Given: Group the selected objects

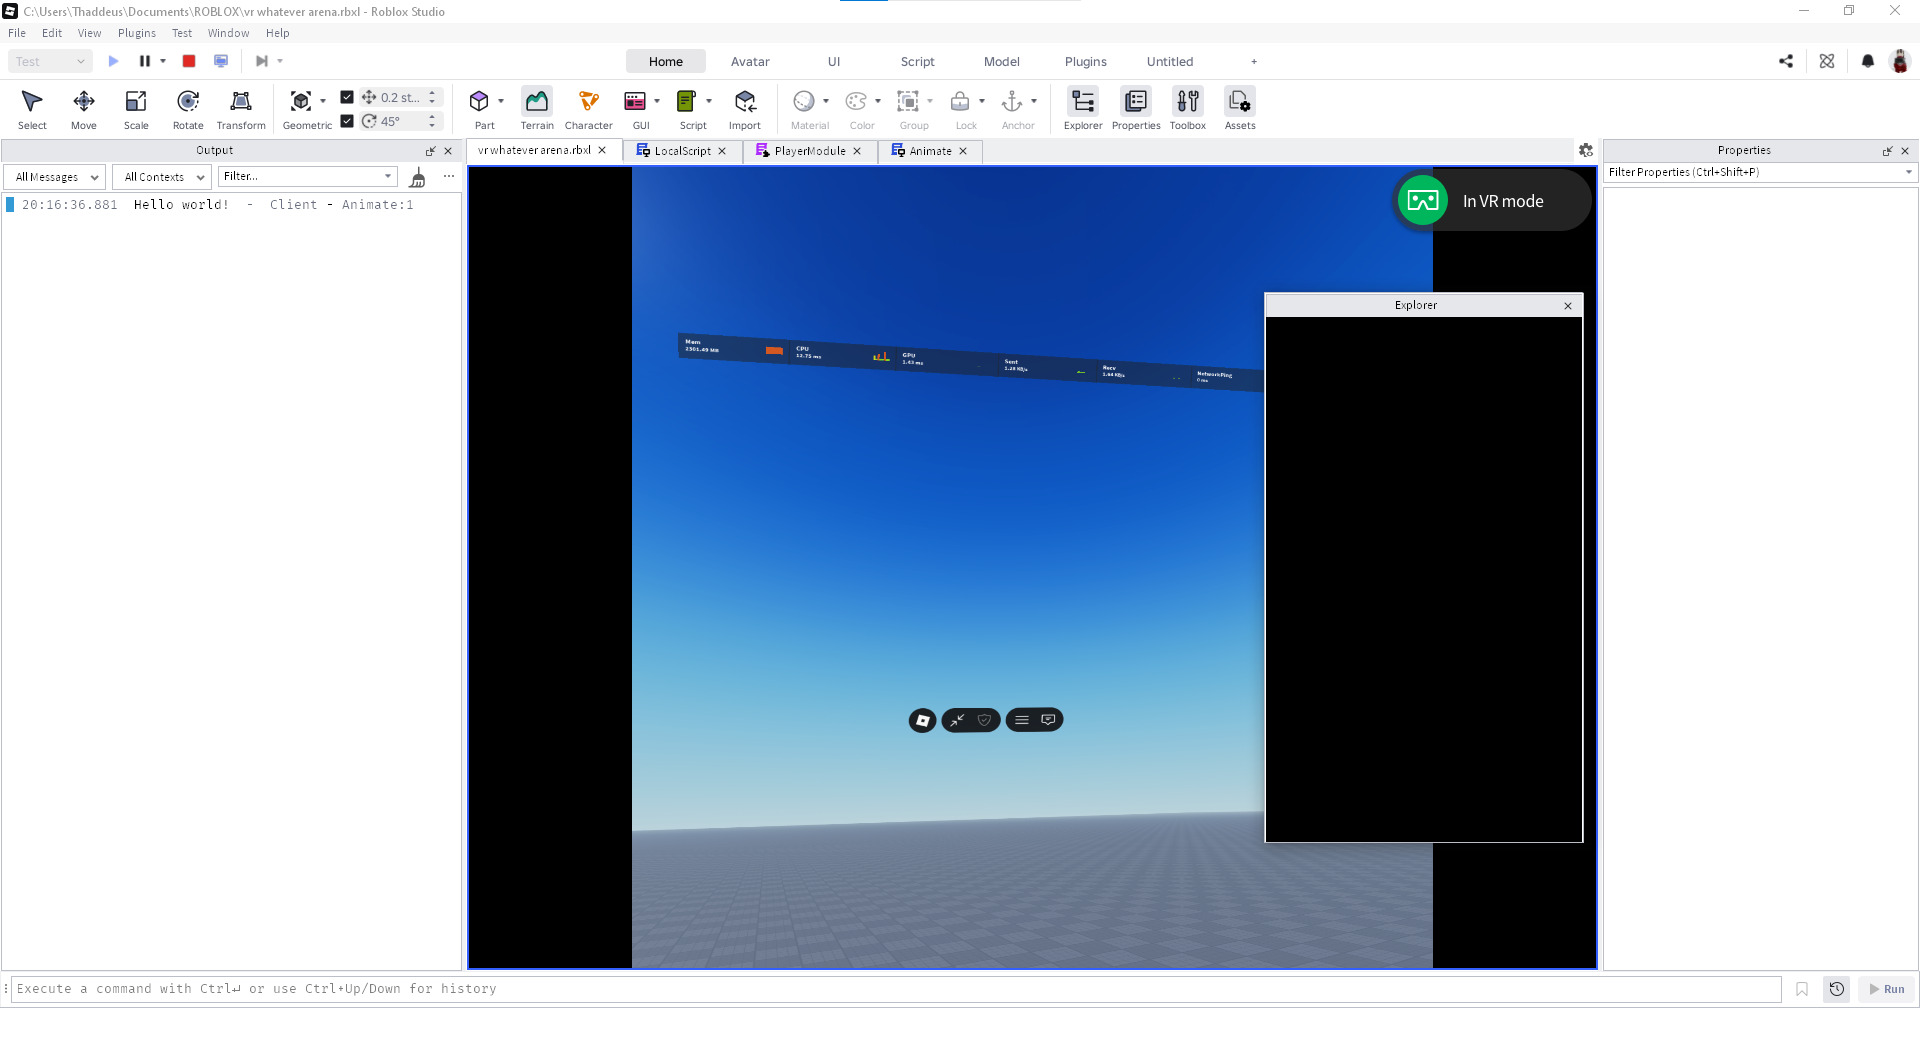Looking at the screenshot, I should click(908, 101).
